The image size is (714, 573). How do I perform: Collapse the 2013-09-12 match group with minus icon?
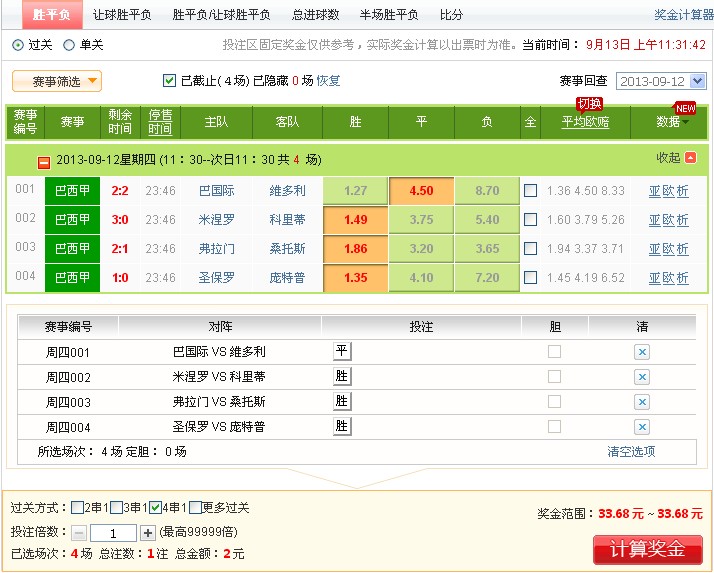(44, 161)
